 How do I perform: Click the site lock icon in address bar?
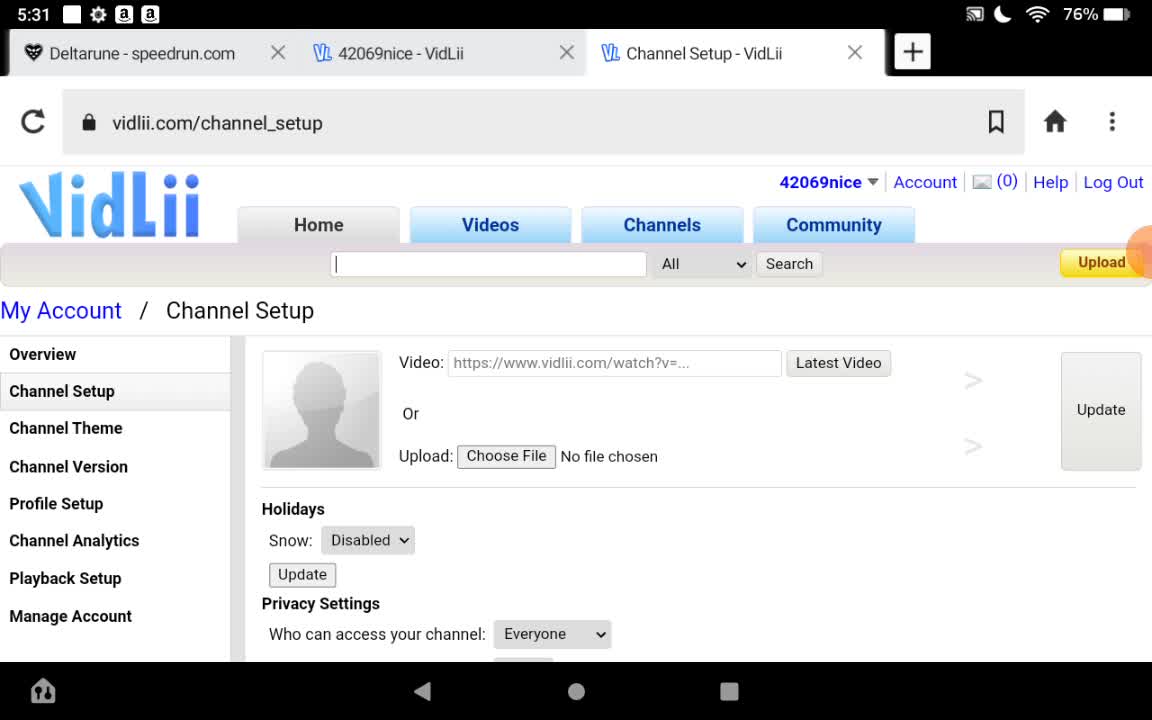click(89, 122)
